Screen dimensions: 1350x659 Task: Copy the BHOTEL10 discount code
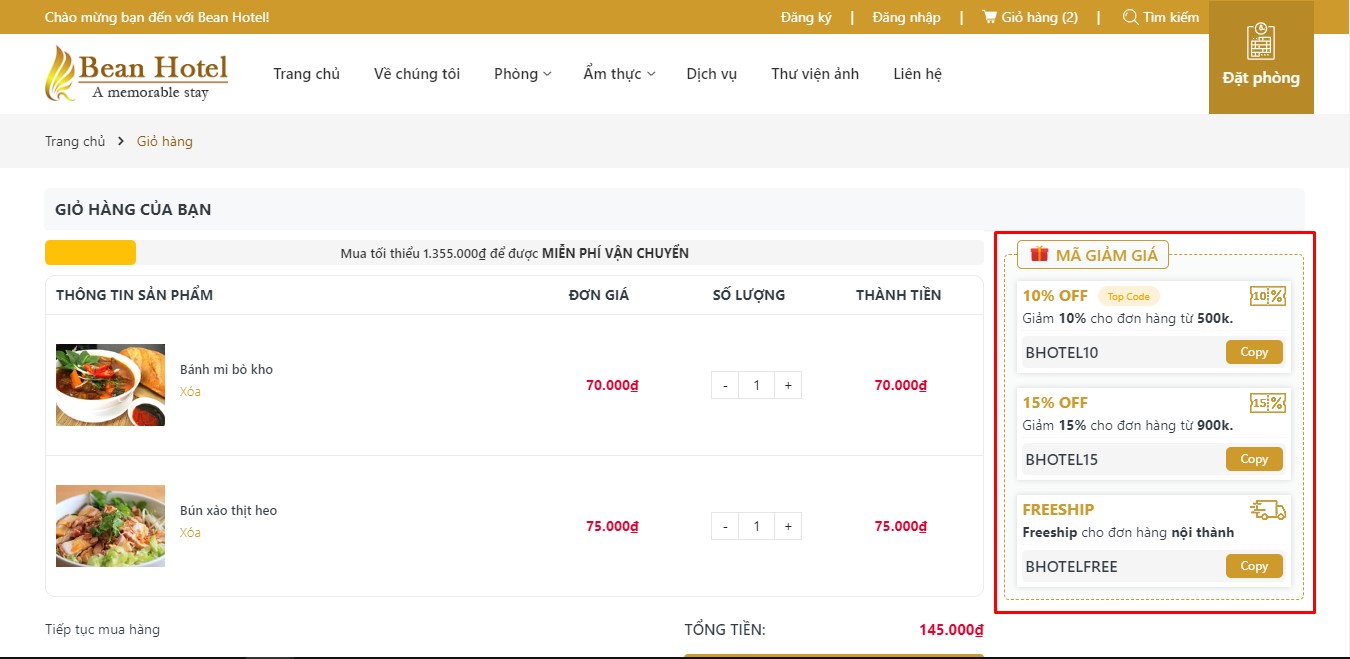pyautogui.click(x=1254, y=352)
